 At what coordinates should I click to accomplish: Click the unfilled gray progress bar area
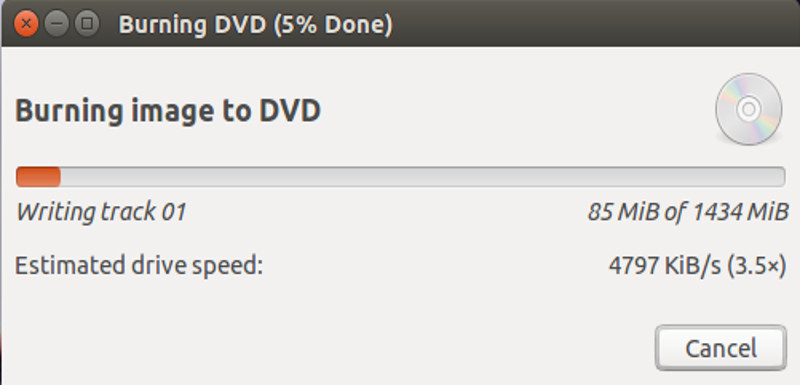click(x=422, y=177)
